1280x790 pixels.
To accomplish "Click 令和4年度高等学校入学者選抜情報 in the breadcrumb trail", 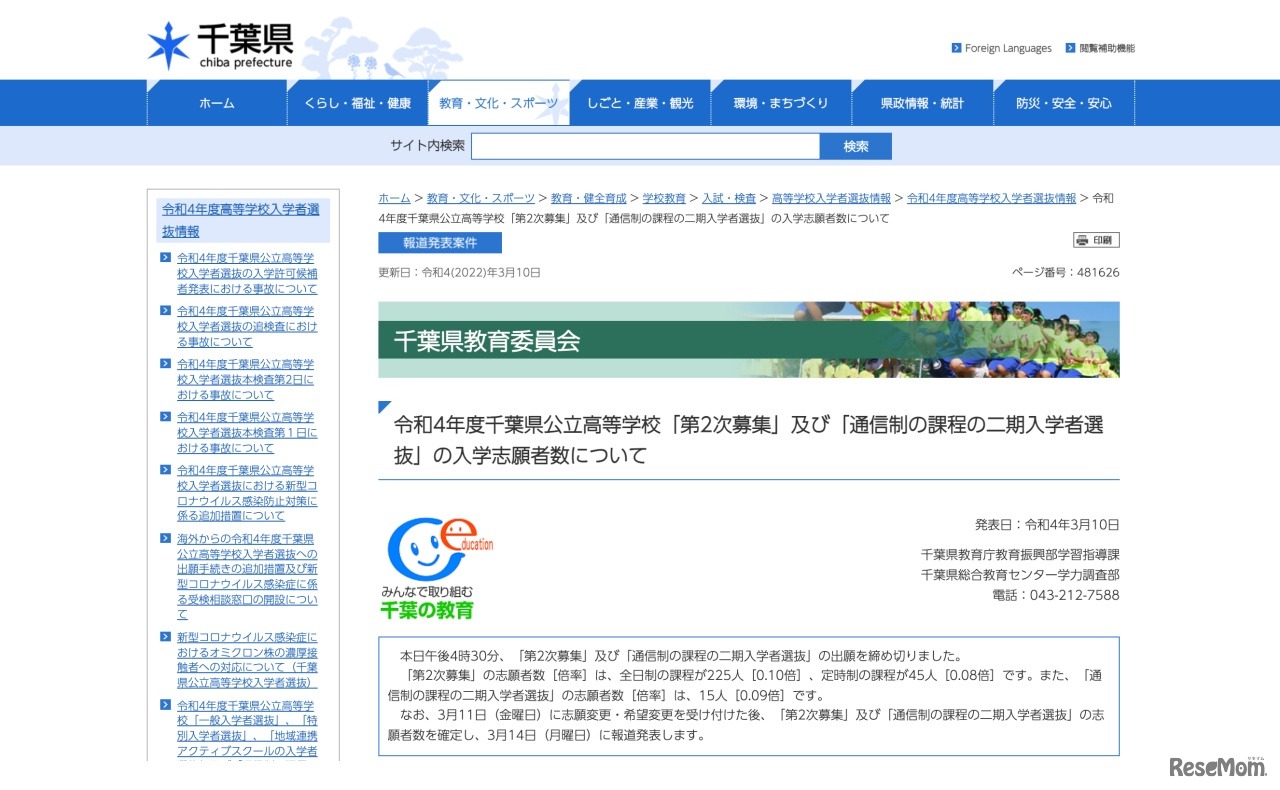I will [x=992, y=198].
